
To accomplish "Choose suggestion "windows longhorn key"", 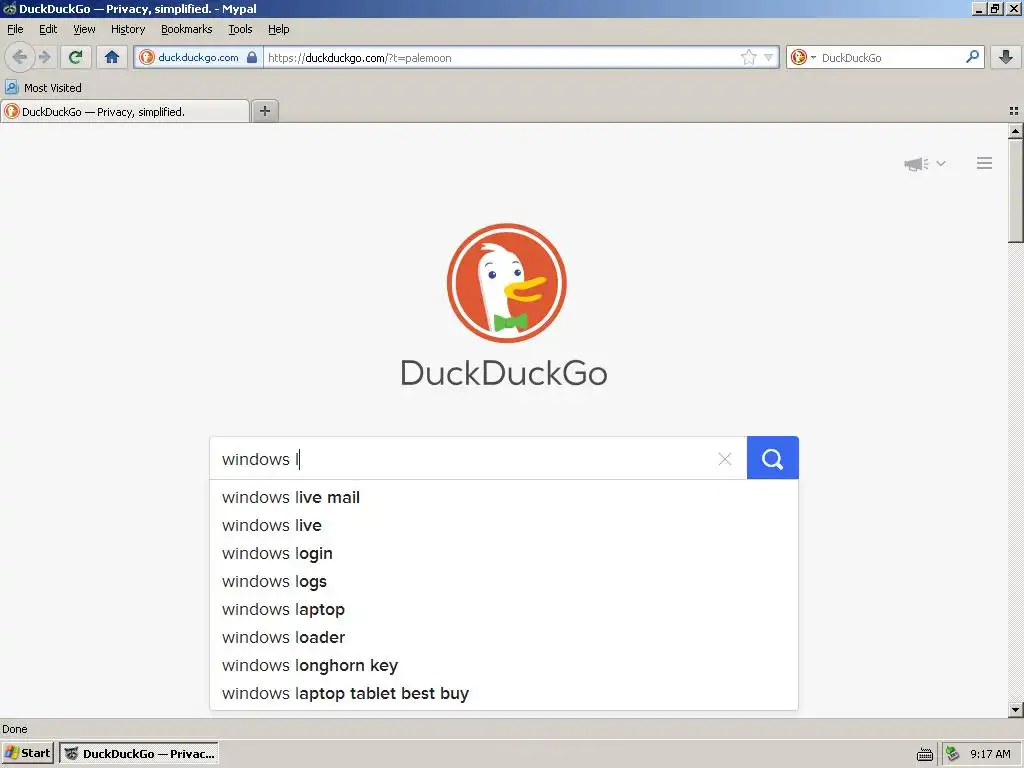I will [504, 666].
